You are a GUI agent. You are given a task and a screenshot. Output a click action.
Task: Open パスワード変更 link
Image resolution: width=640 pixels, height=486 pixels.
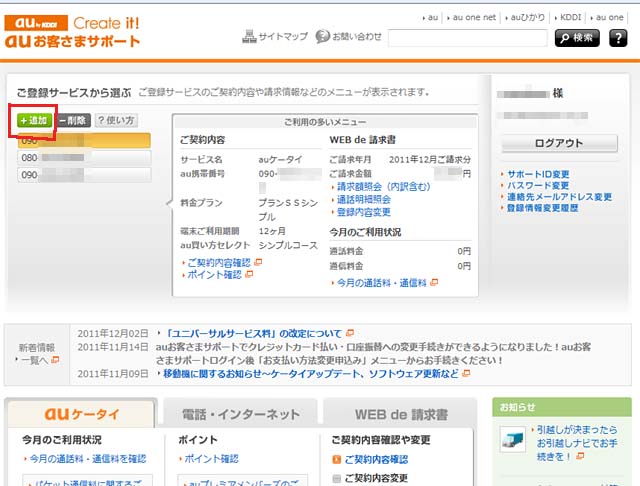coord(538,186)
